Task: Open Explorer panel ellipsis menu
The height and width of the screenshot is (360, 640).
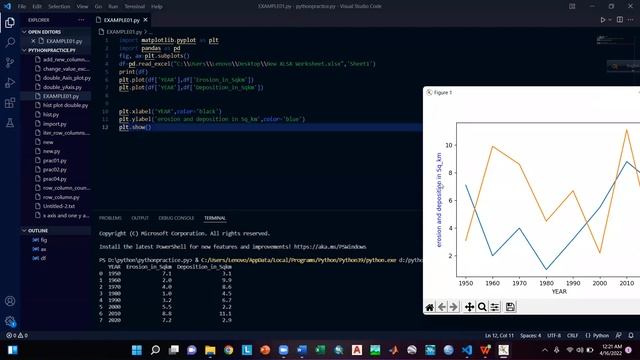Action: (81, 20)
